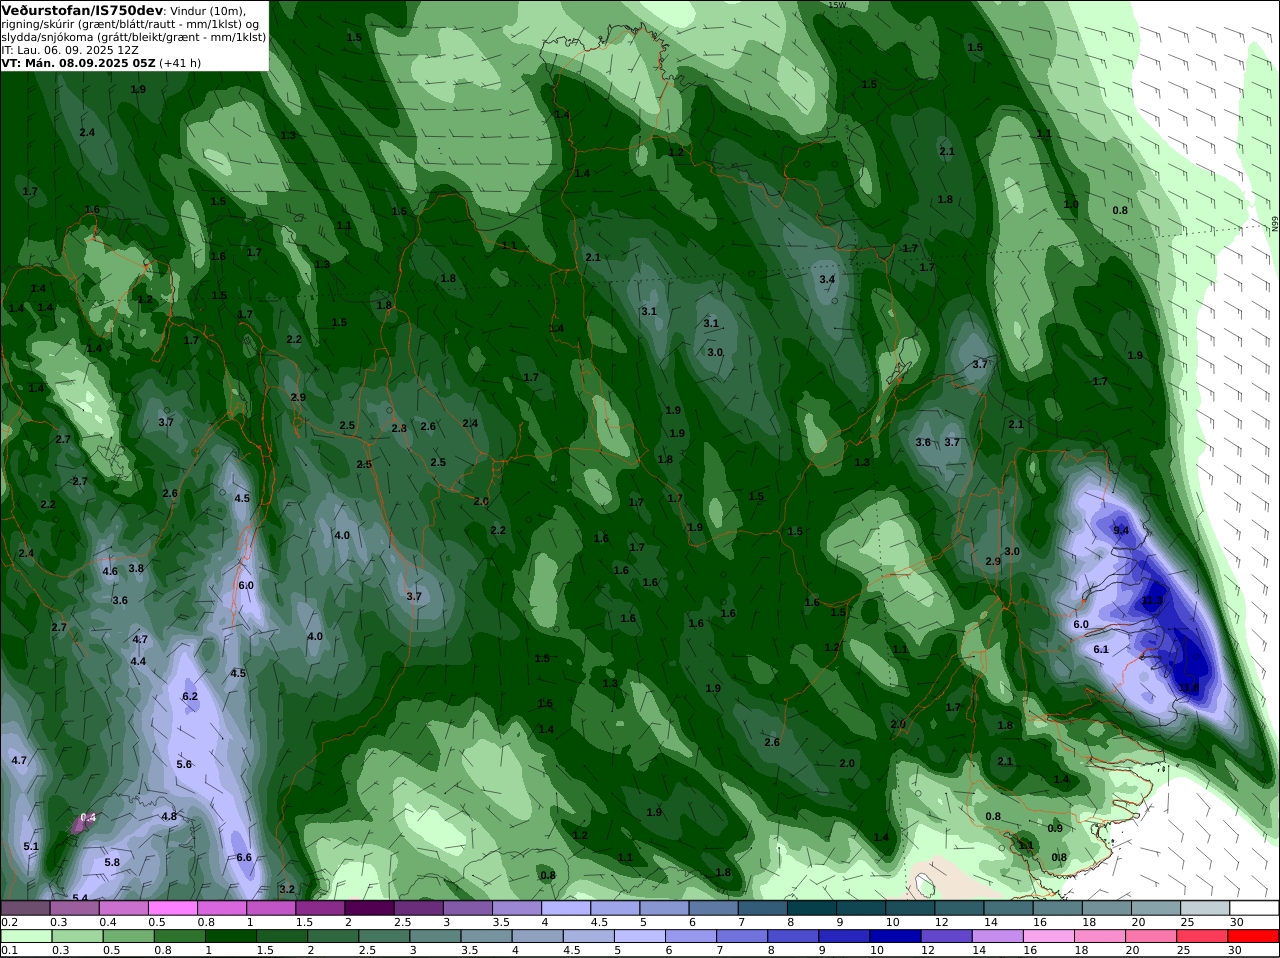
Task: Click the 3.2 value at the map's bottom edge
Action: point(287,889)
